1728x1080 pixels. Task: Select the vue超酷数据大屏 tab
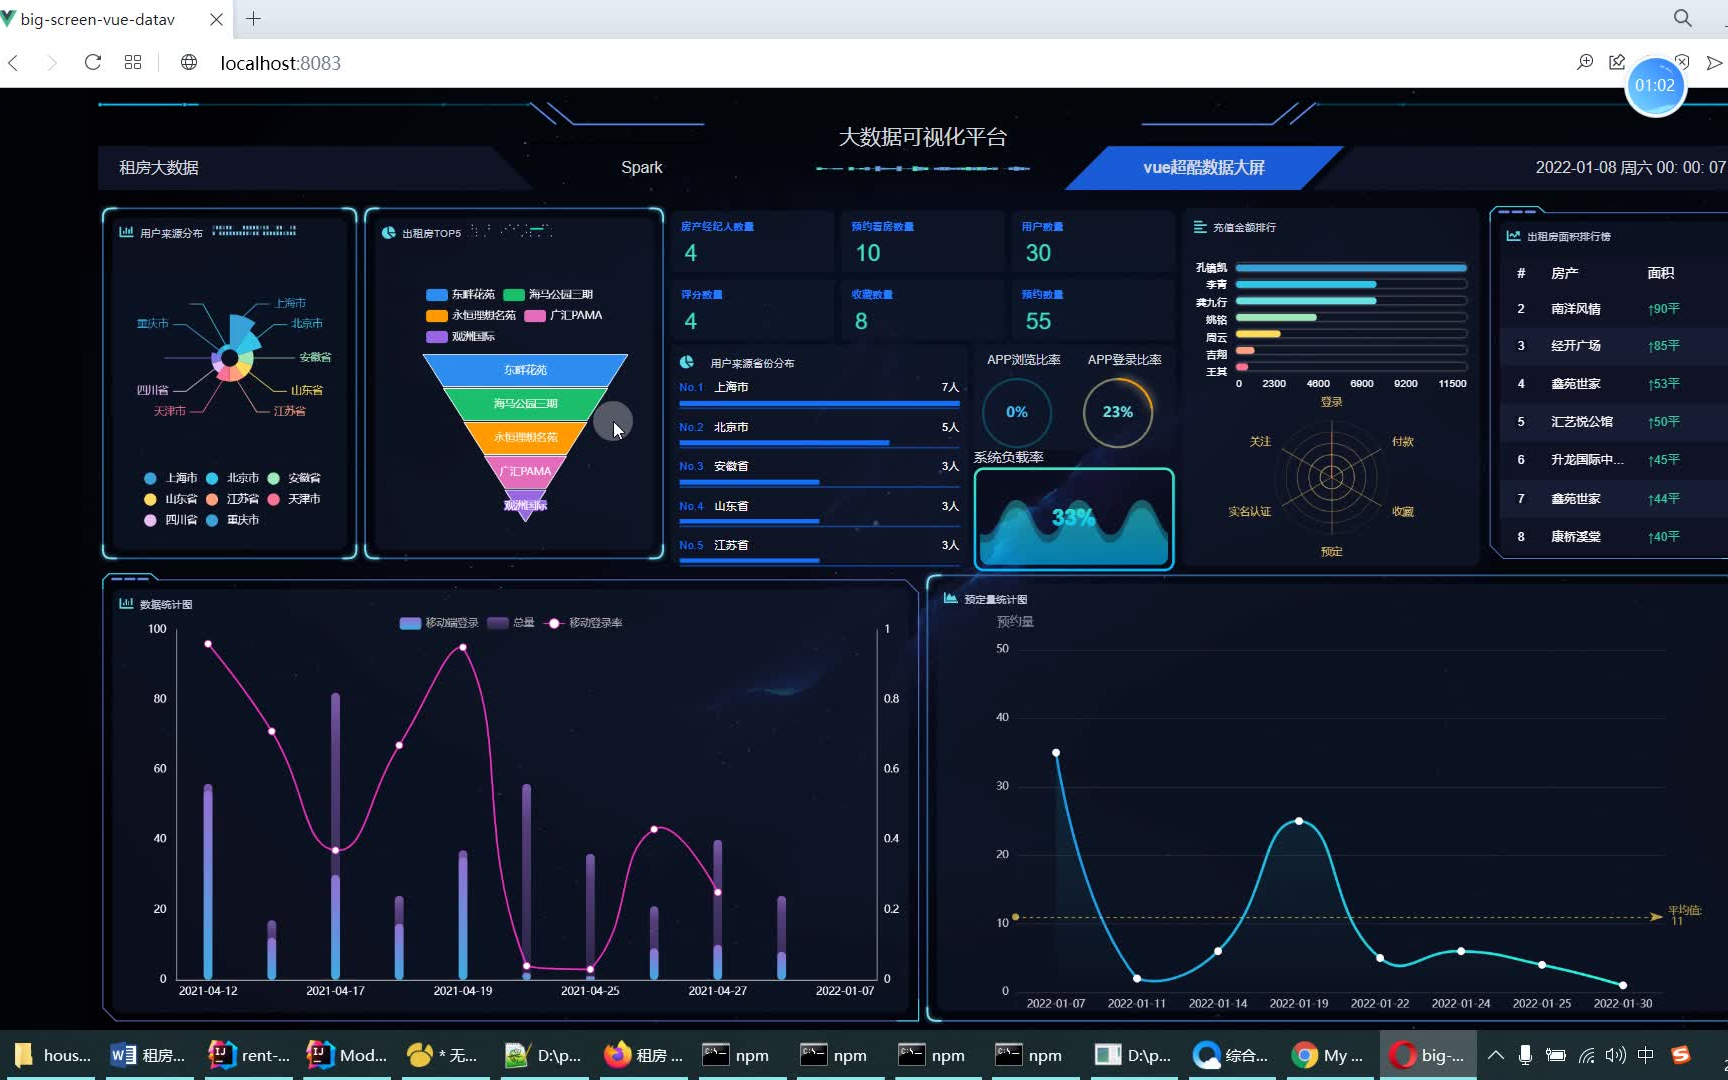click(x=1204, y=168)
